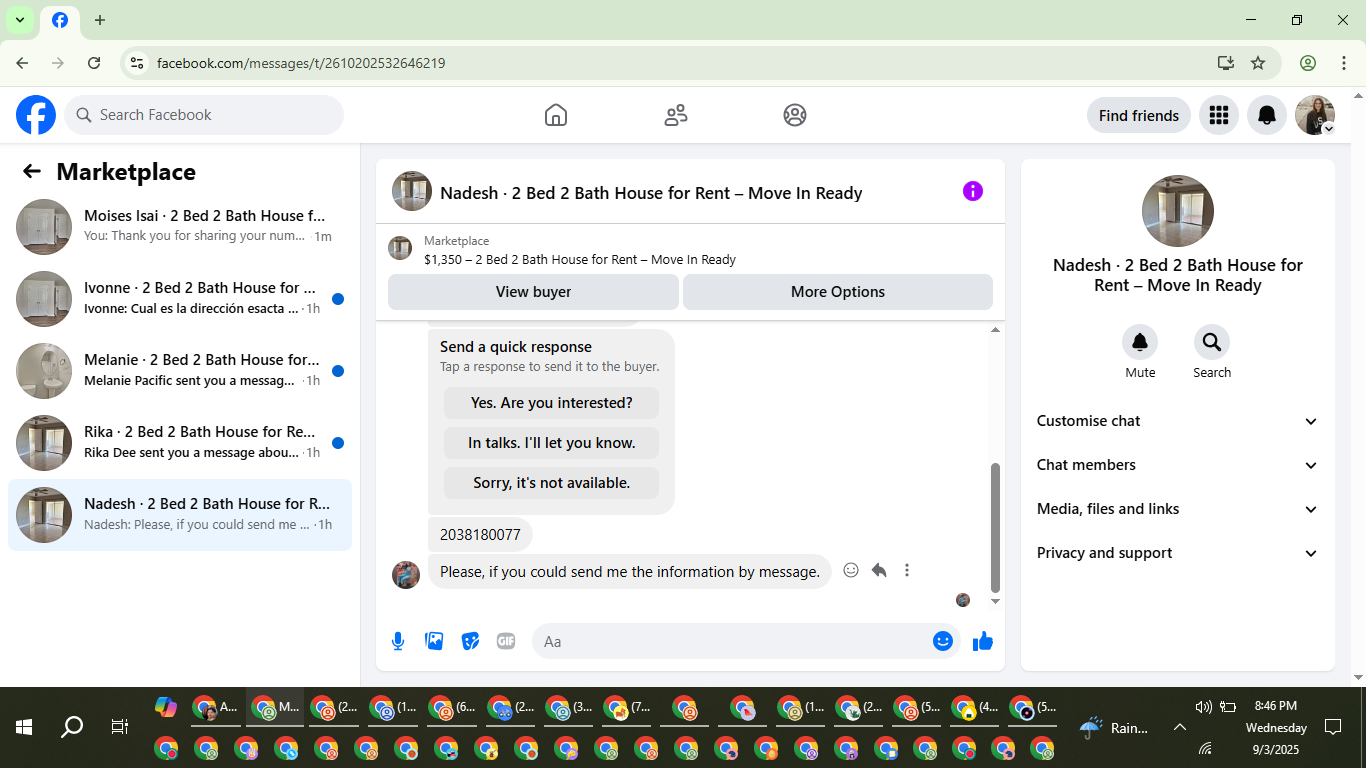Click the View buyer button
The height and width of the screenshot is (768, 1366).
533,292
